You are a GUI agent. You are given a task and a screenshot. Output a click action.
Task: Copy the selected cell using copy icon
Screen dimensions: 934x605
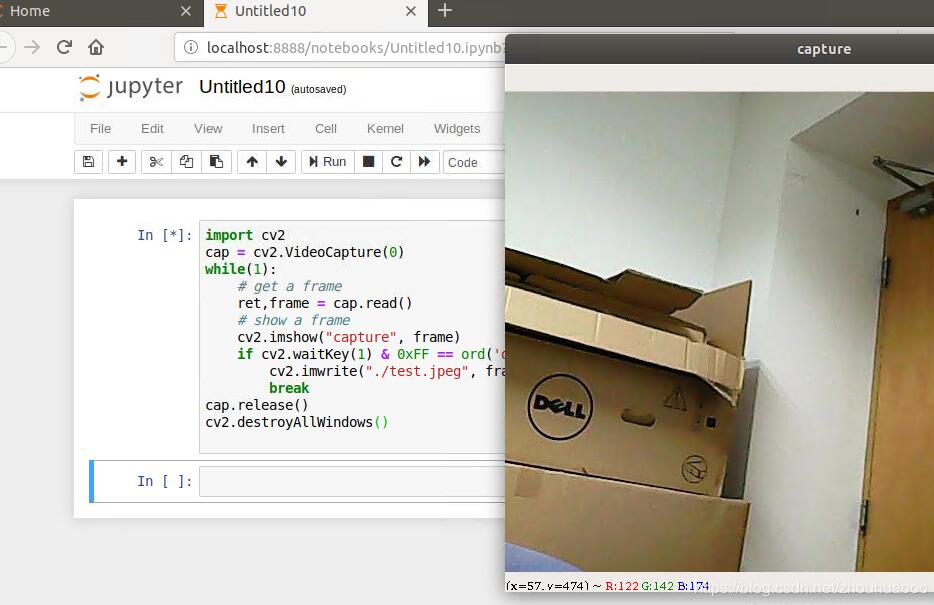tap(186, 161)
